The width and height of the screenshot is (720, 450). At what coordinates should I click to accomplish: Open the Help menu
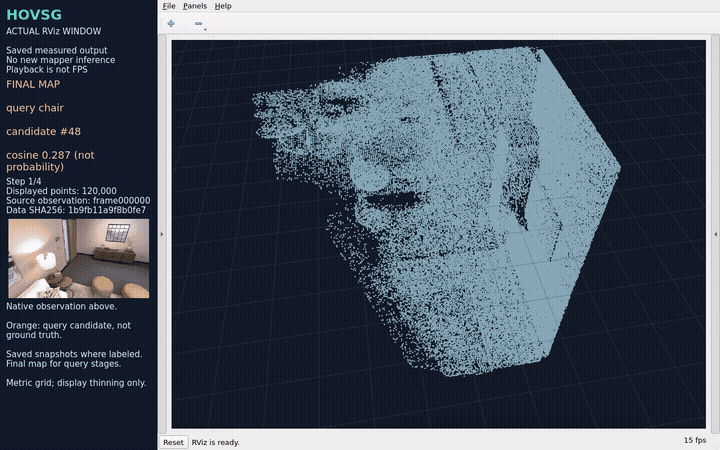coord(223,6)
